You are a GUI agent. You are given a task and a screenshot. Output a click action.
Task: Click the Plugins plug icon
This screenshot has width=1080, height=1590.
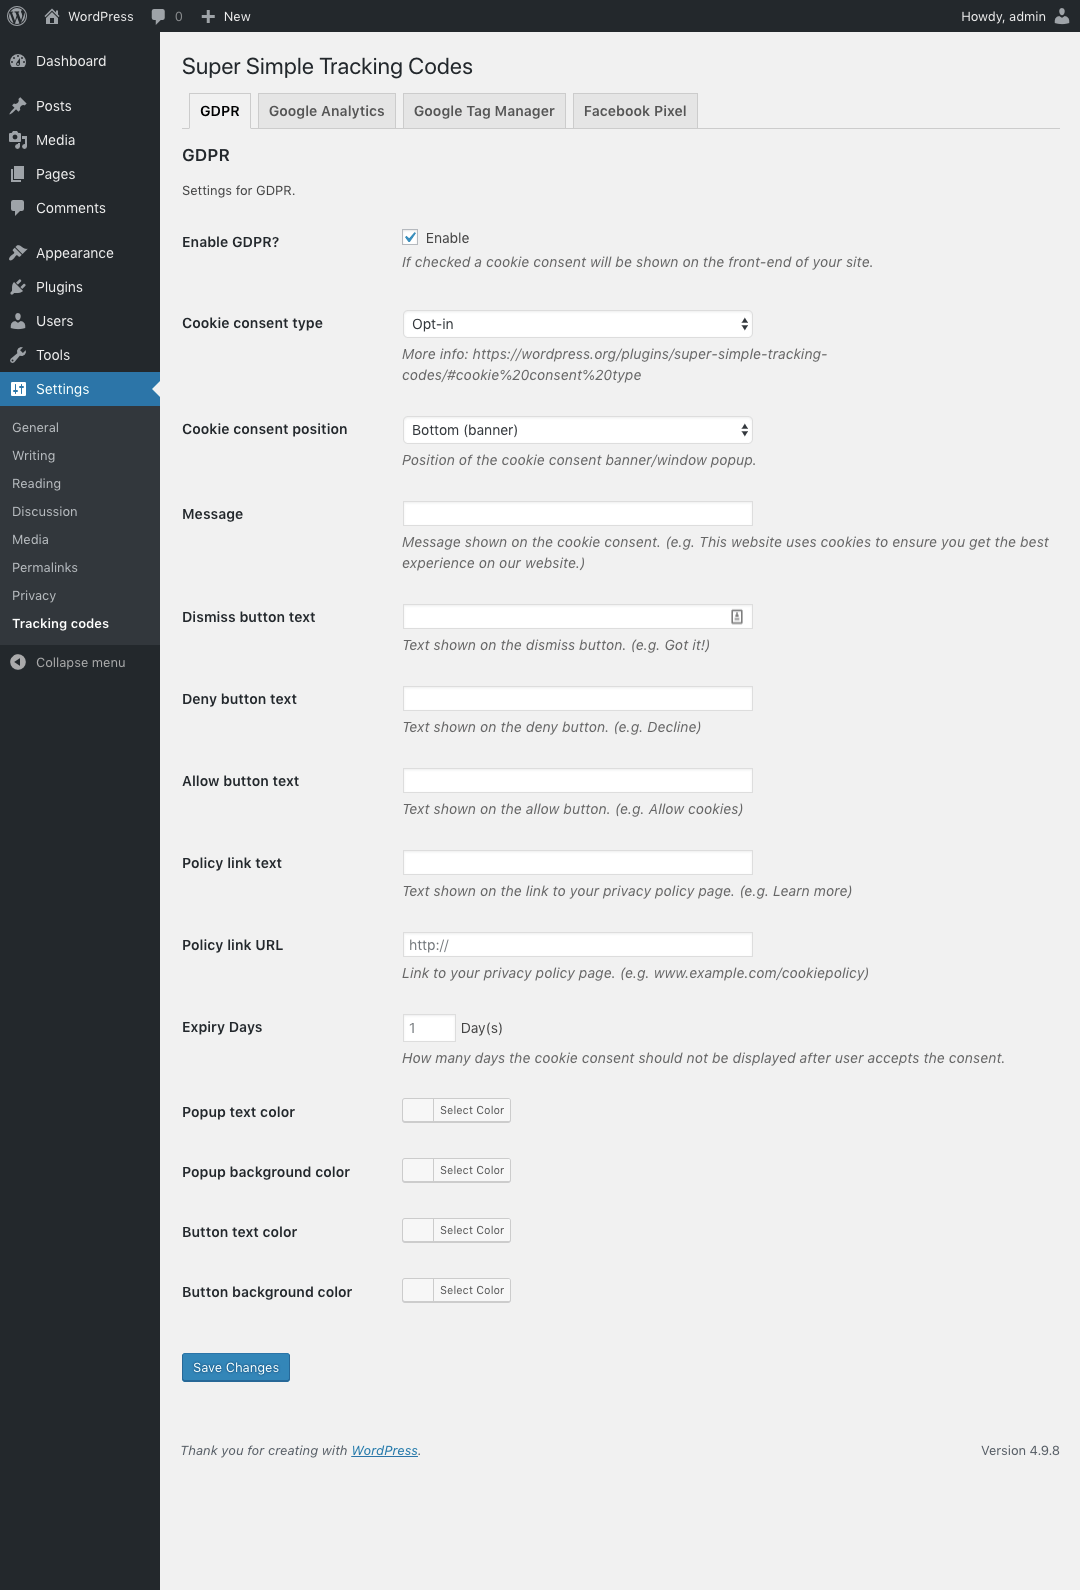coord(18,287)
